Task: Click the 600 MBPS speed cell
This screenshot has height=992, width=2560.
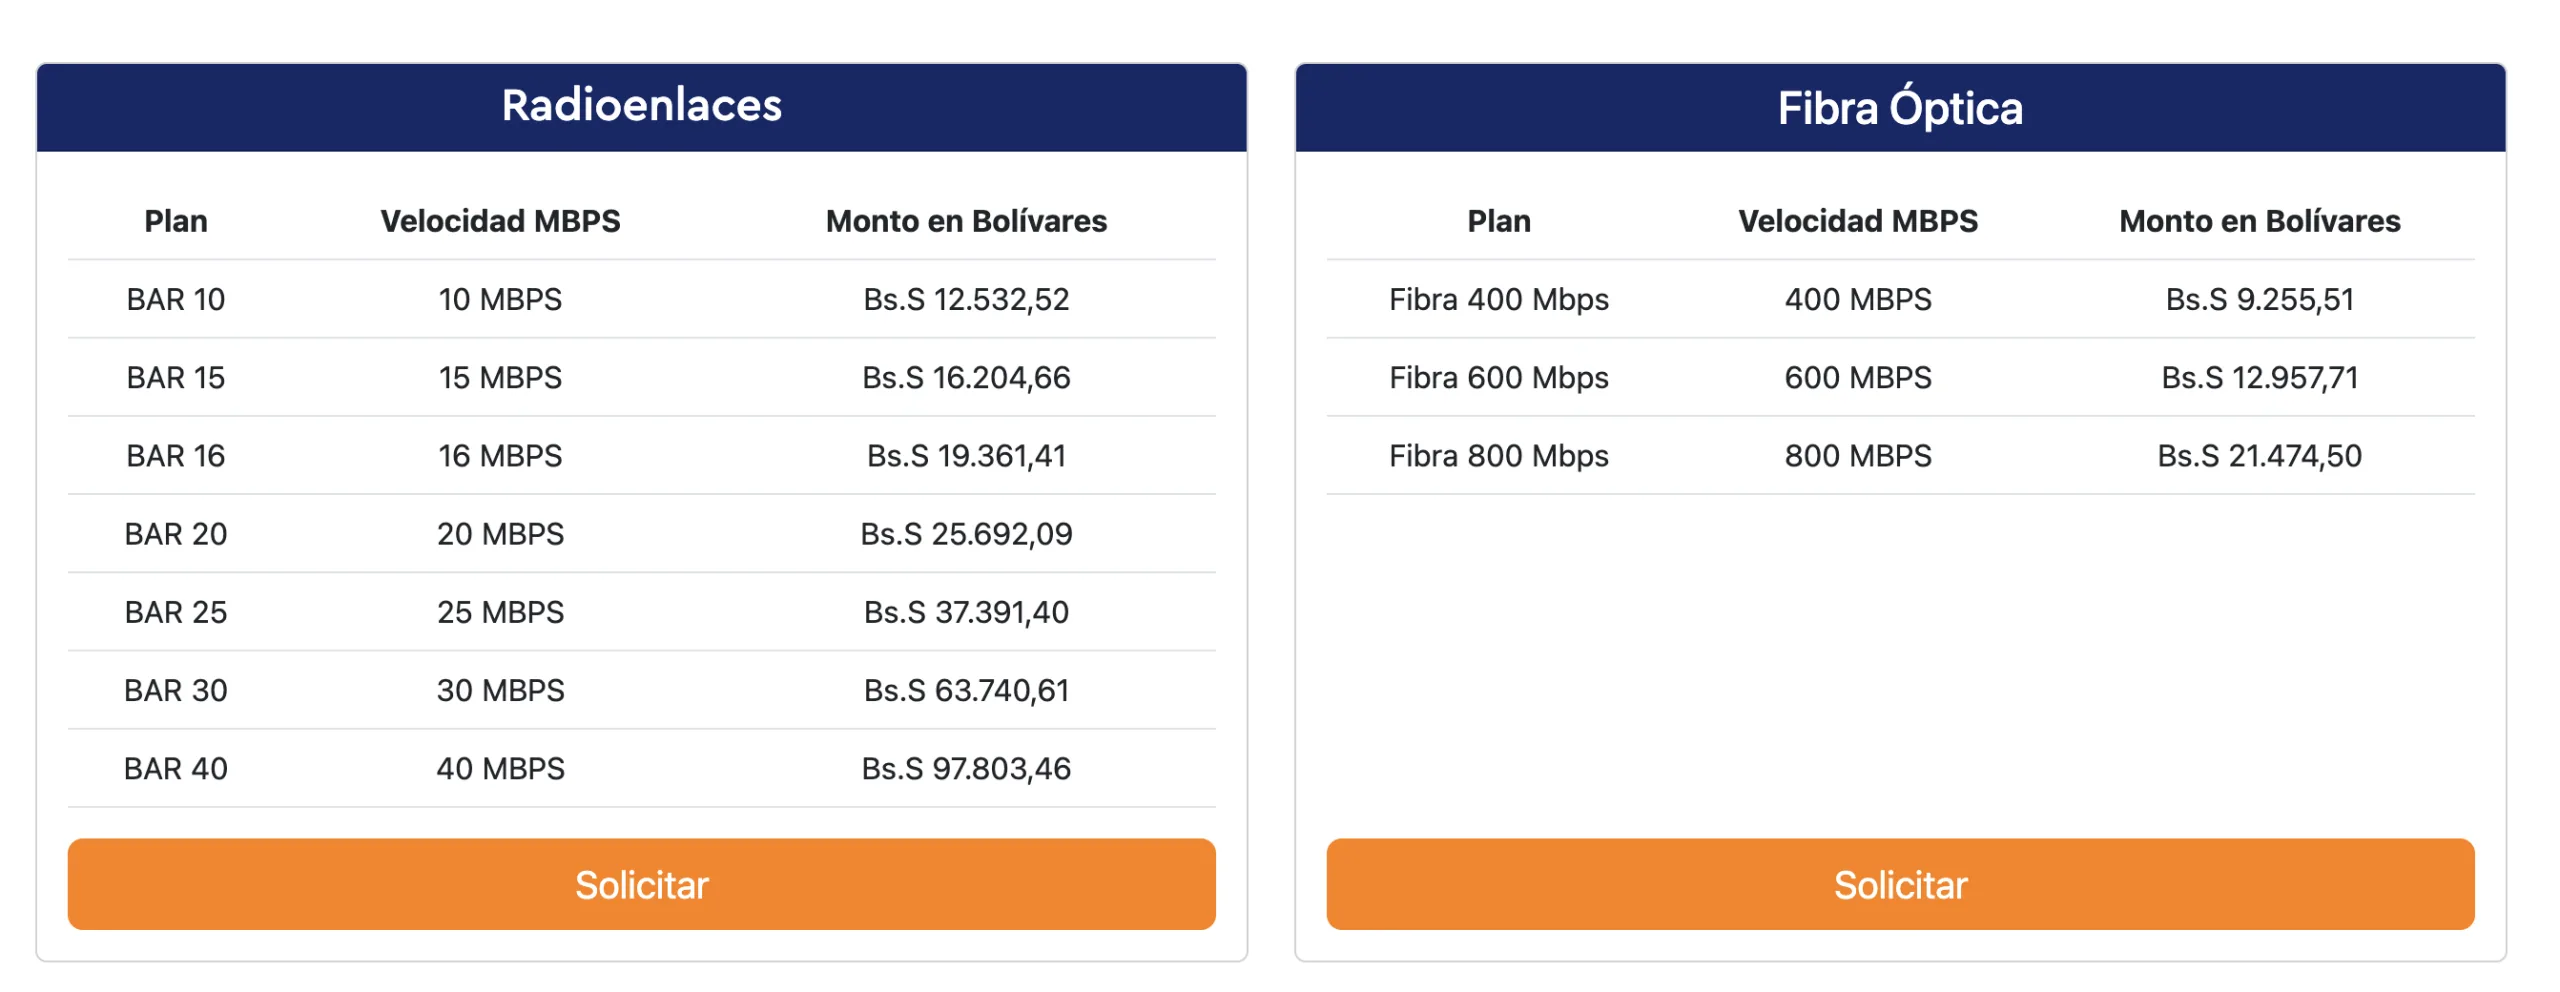Action: tap(1857, 377)
